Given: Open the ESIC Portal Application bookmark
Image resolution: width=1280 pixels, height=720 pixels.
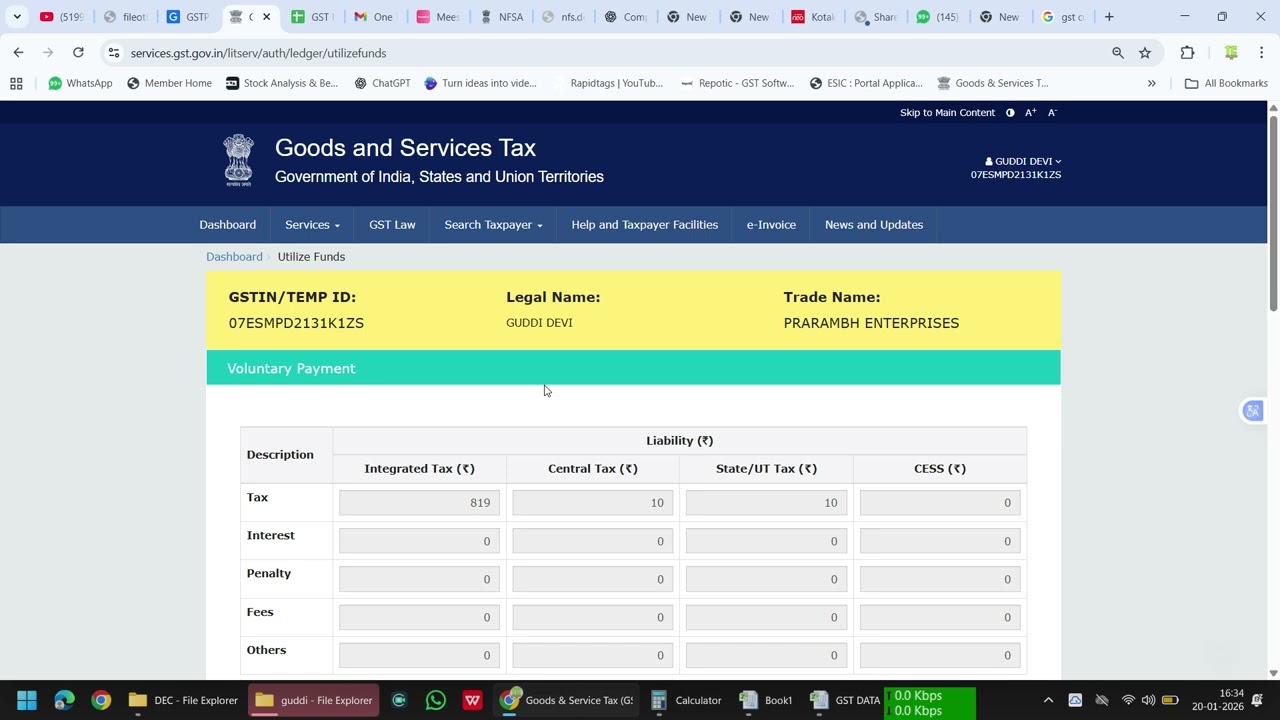Looking at the screenshot, I should tap(866, 83).
